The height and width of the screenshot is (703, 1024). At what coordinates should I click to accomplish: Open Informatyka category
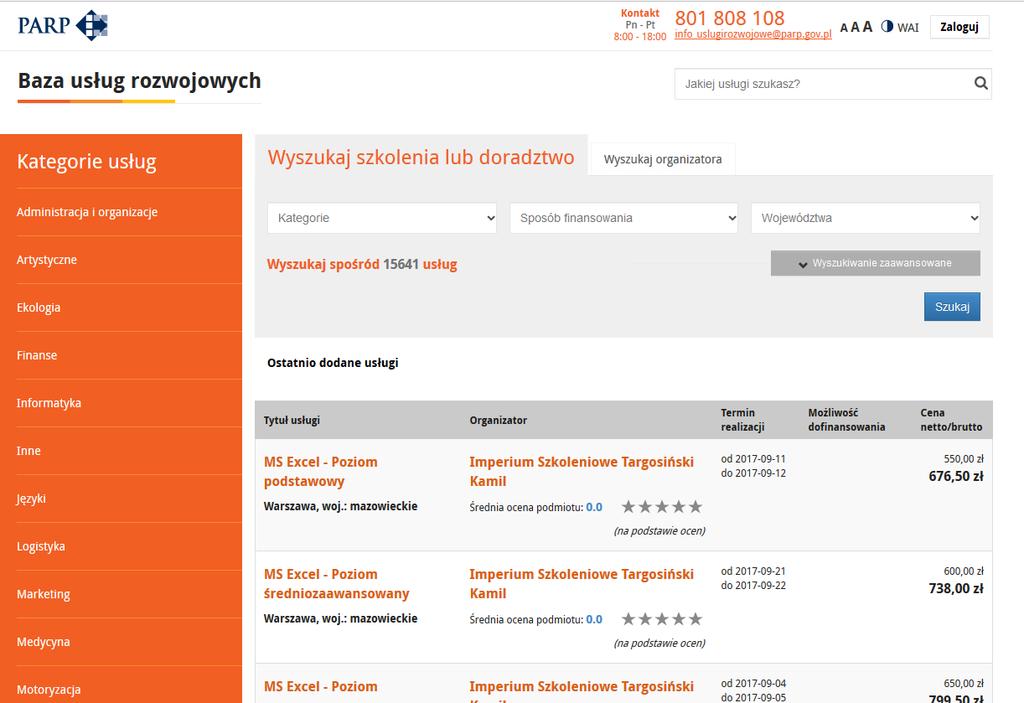click(x=49, y=403)
